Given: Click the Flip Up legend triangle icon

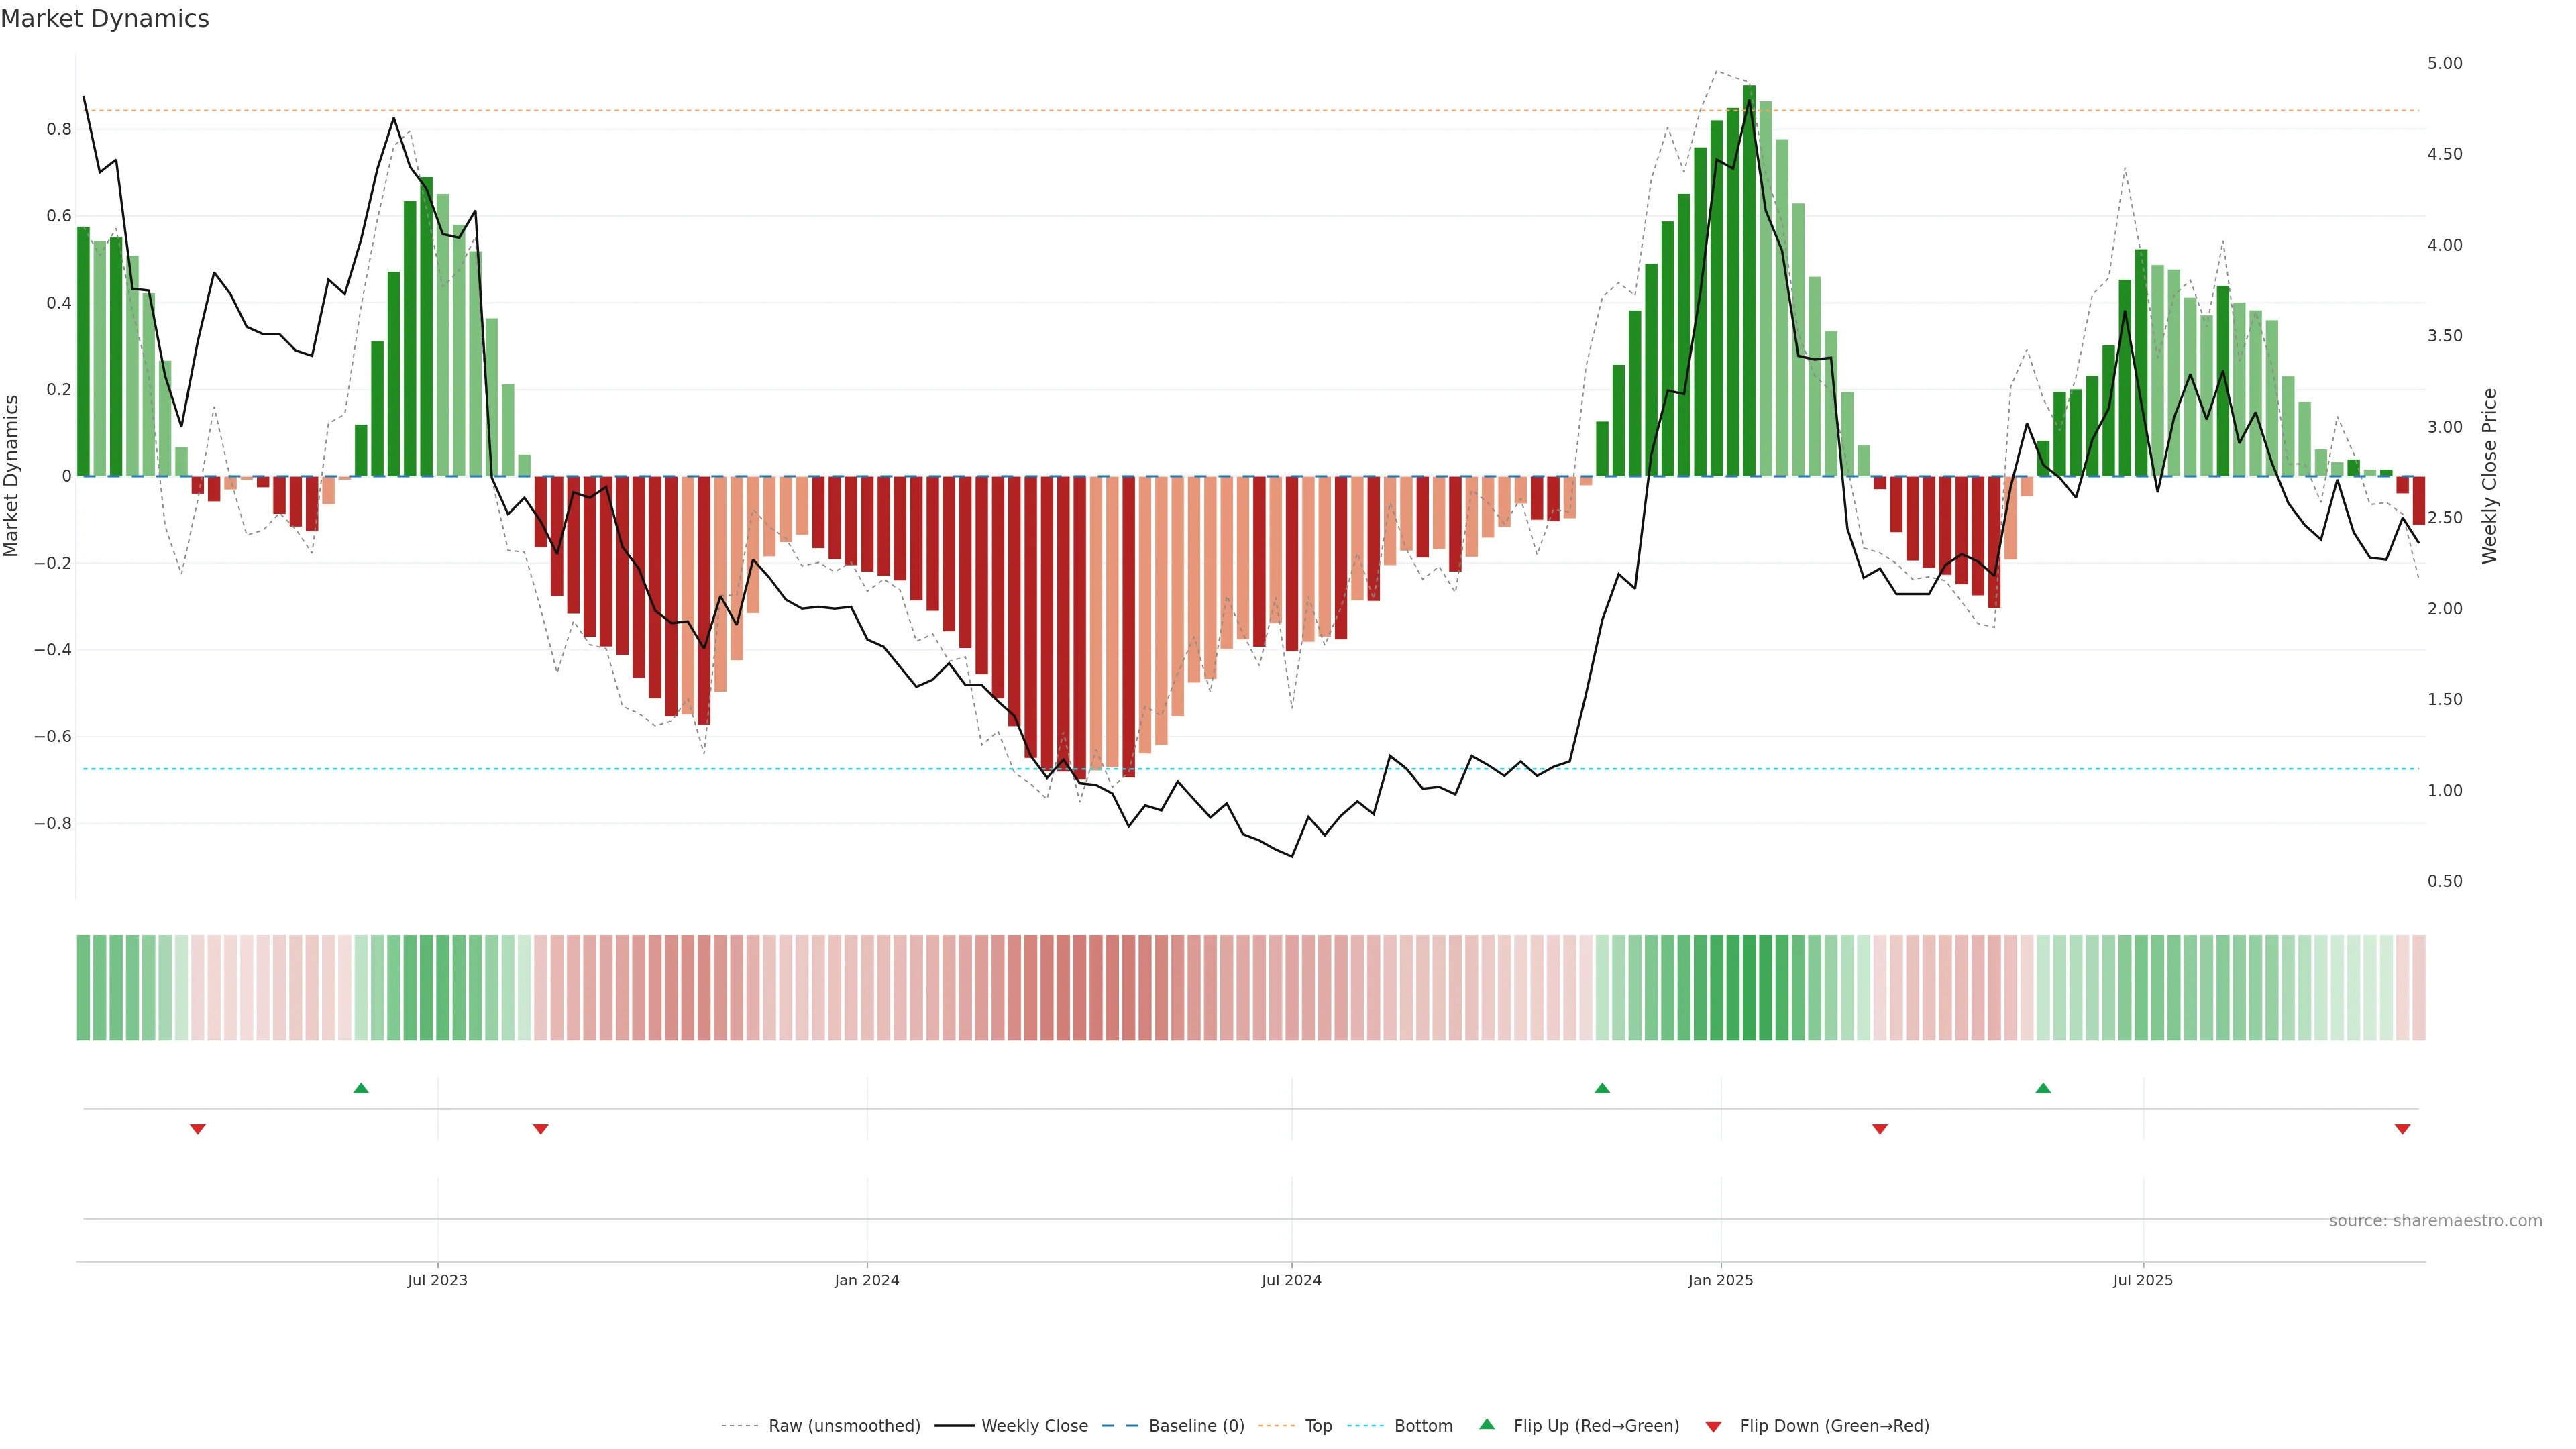Looking at the screenshot, I should click(1486, 1424).
